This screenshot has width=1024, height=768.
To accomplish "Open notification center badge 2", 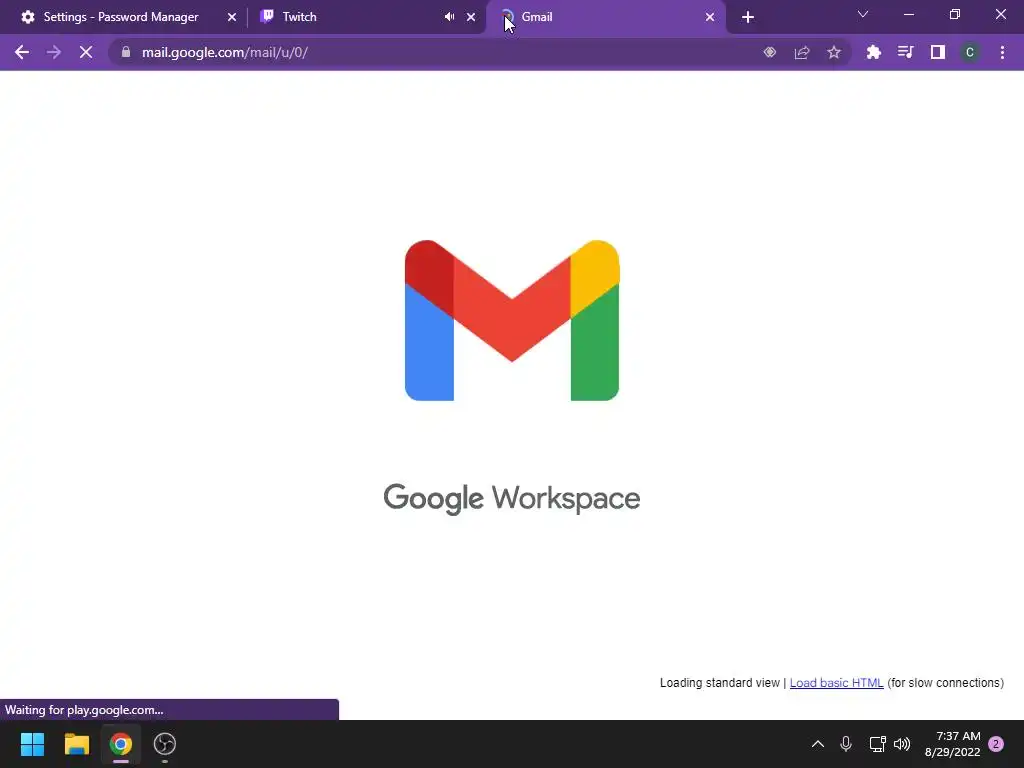I will pos(996,744).
